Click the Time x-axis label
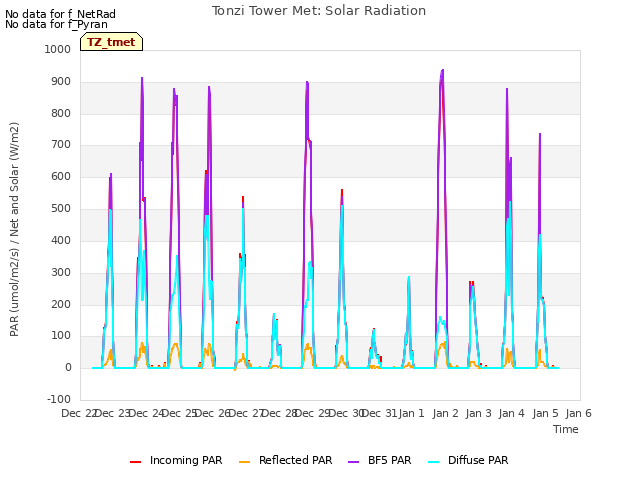The height and width of the screenshot is (480, 640). tap(566, 429)
